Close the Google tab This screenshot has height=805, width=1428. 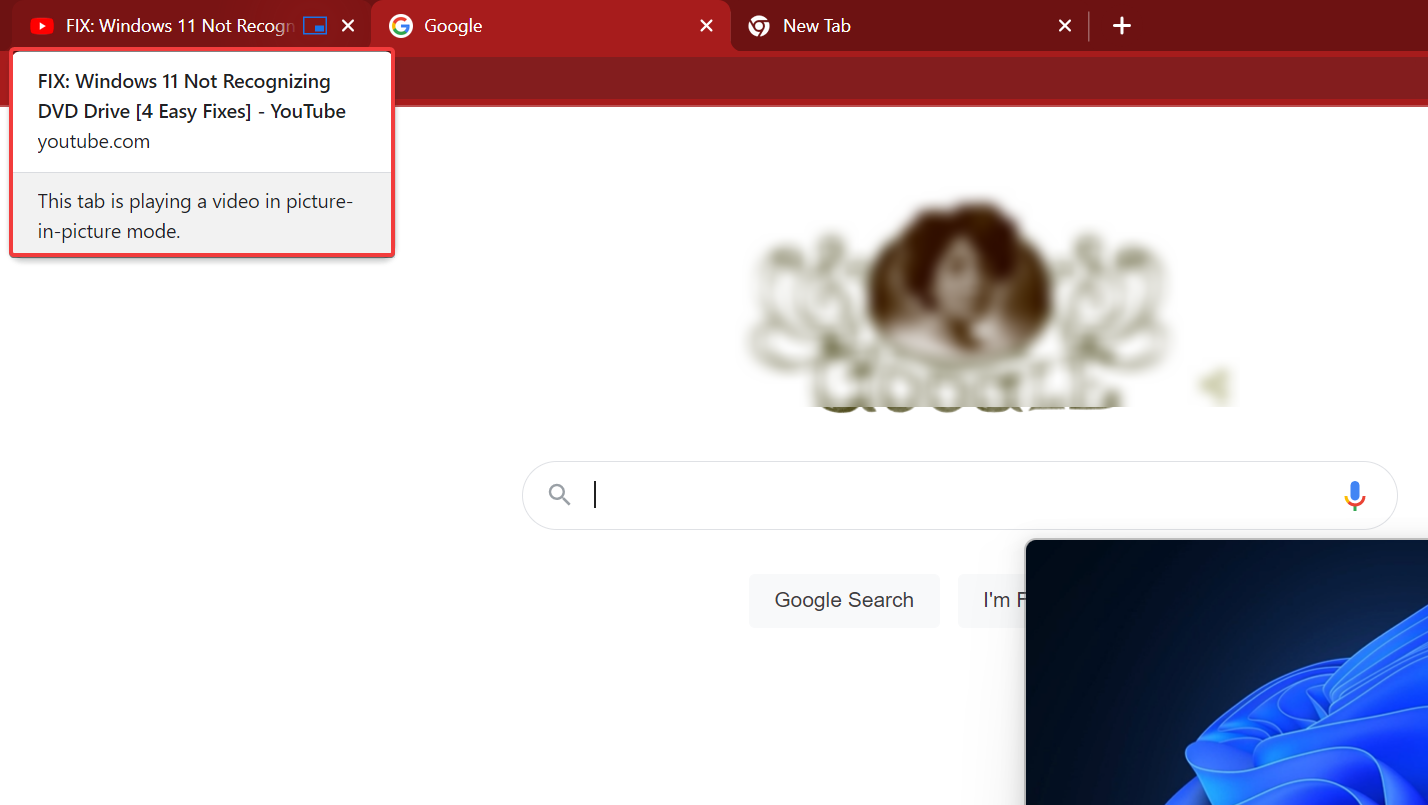[706, 26]
